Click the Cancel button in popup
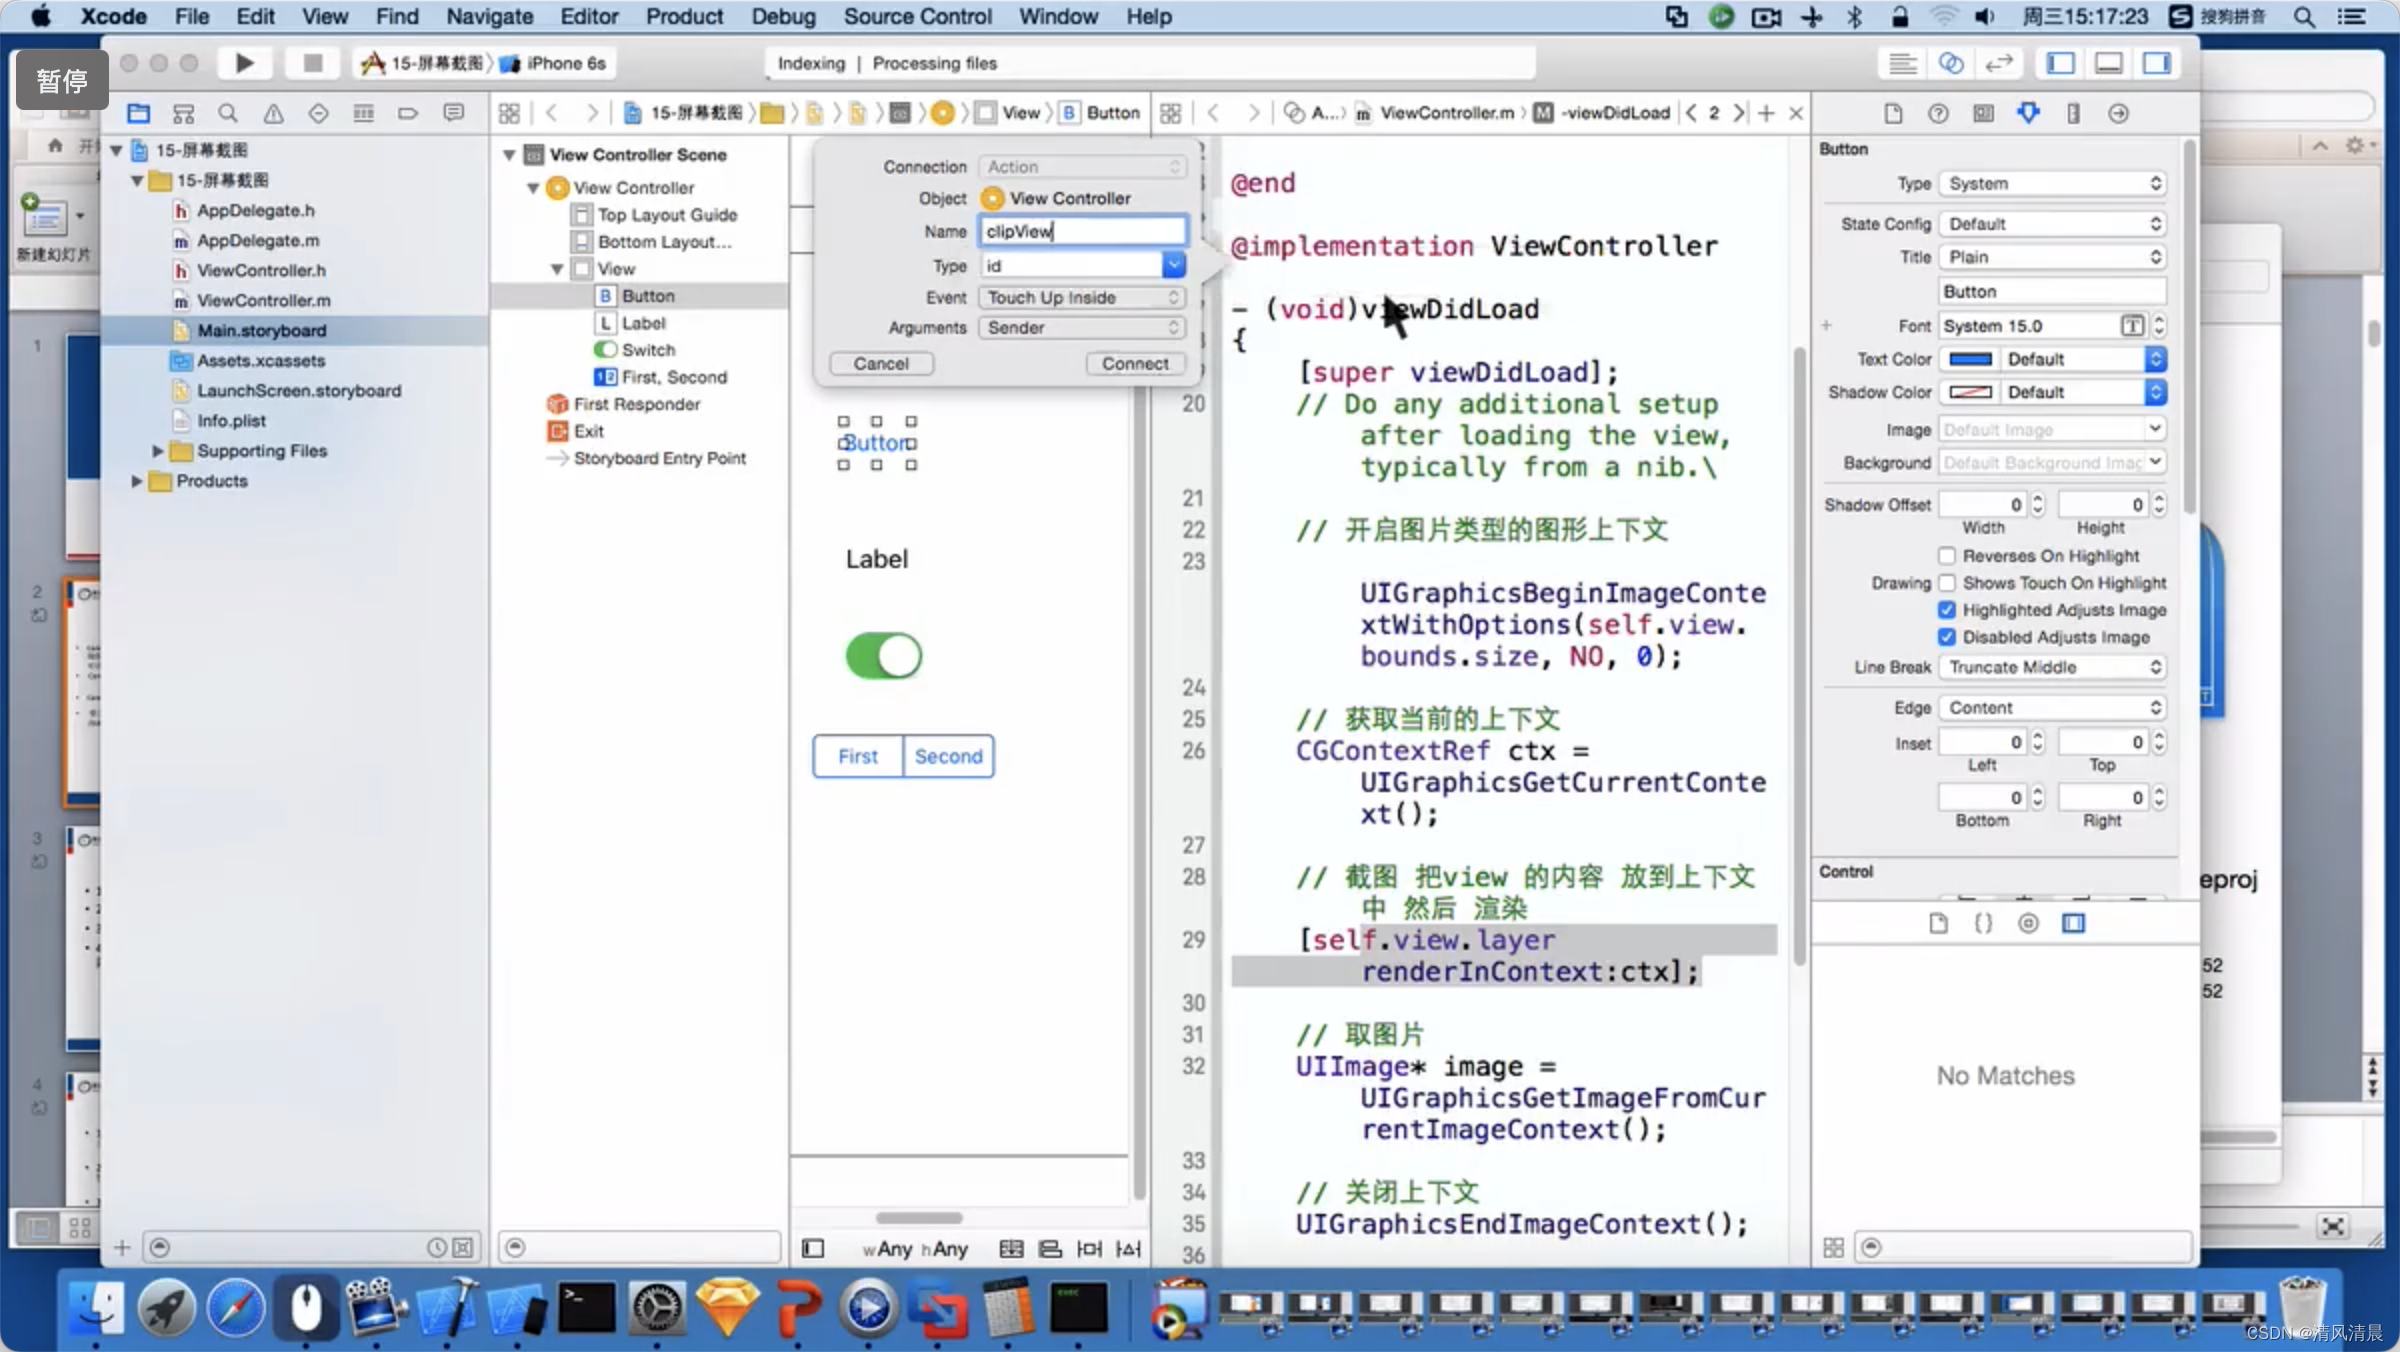2400x1352 pixels. (880, 364)
